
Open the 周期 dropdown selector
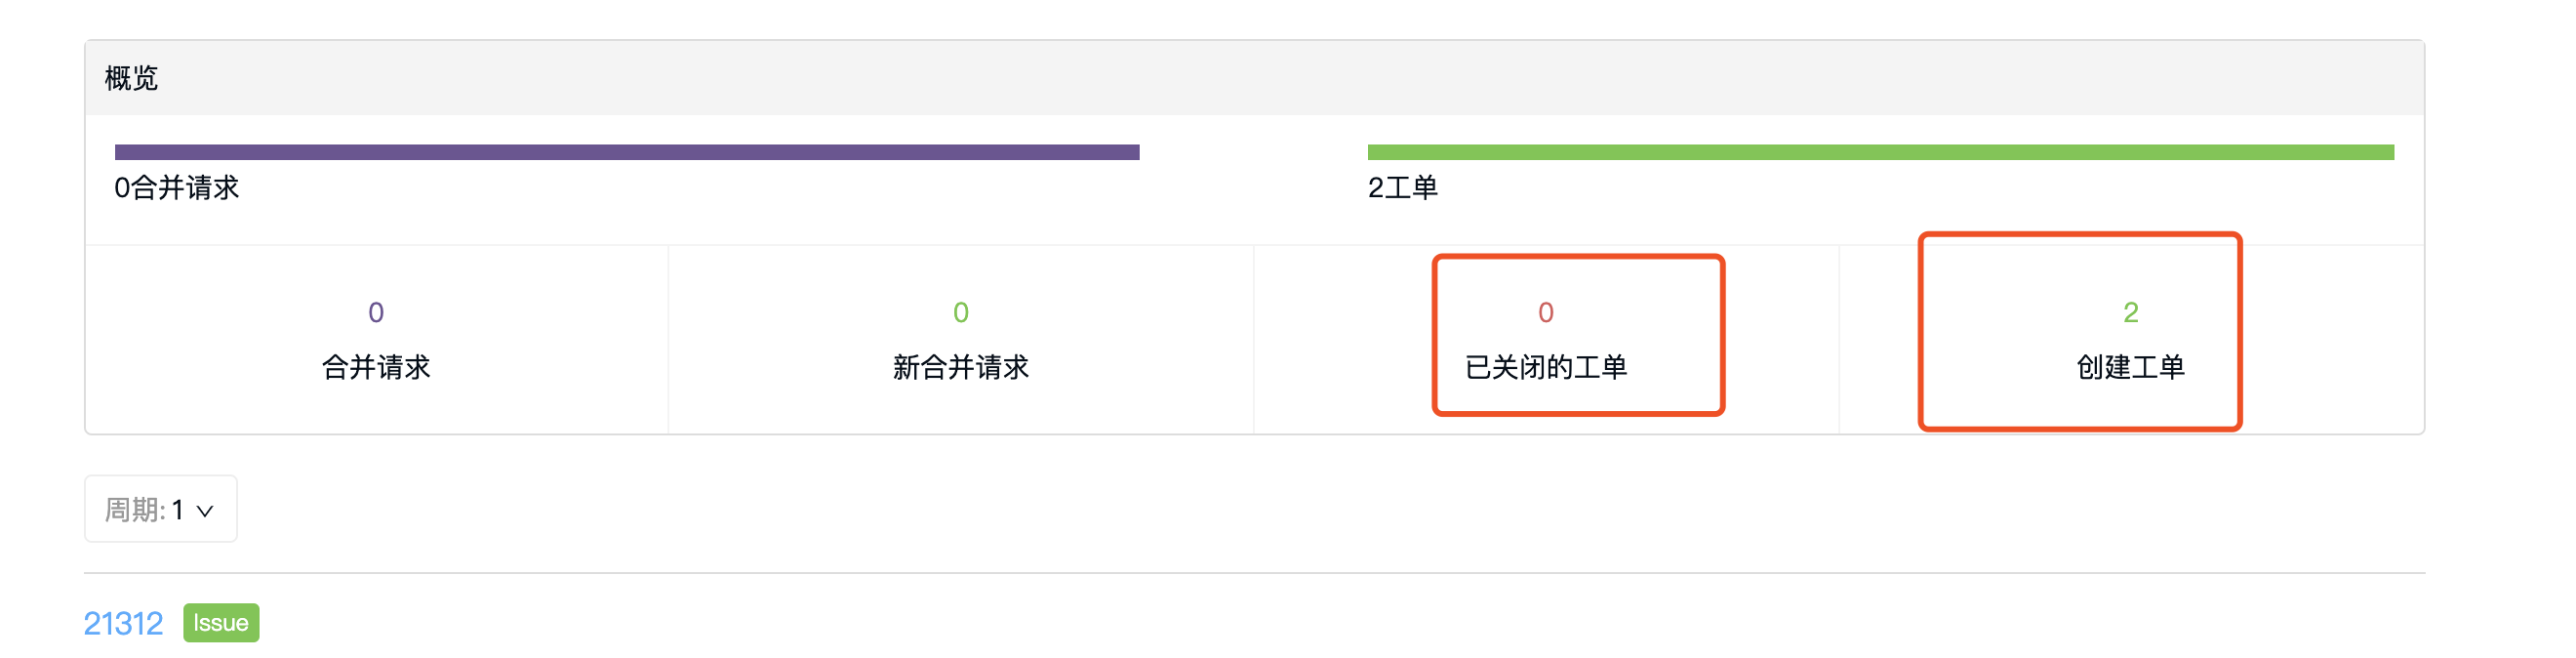[x=161, y=509]
